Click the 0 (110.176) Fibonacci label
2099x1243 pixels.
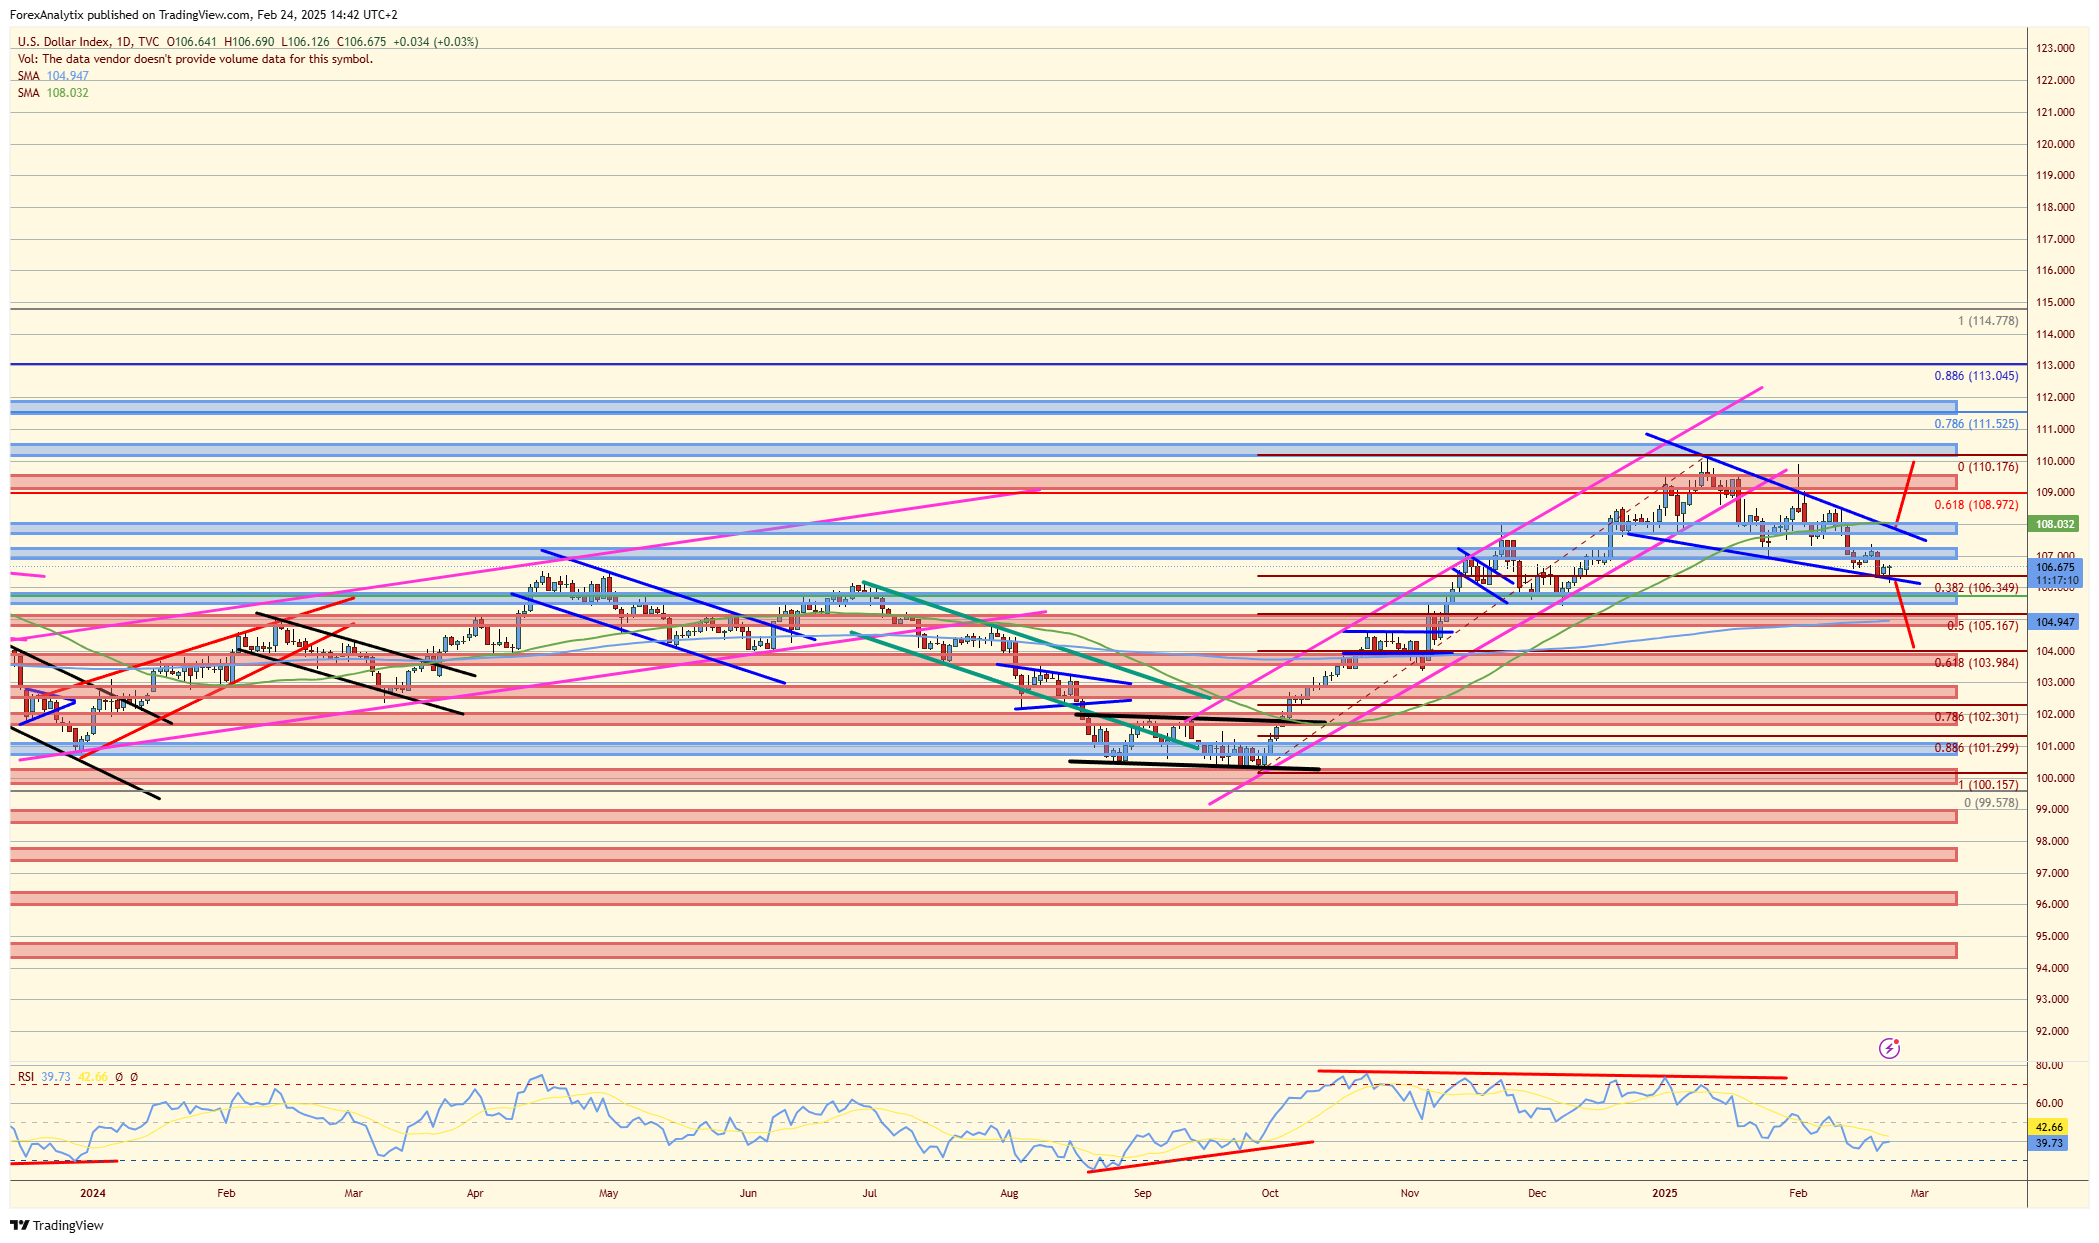(x=1988, y=467)
